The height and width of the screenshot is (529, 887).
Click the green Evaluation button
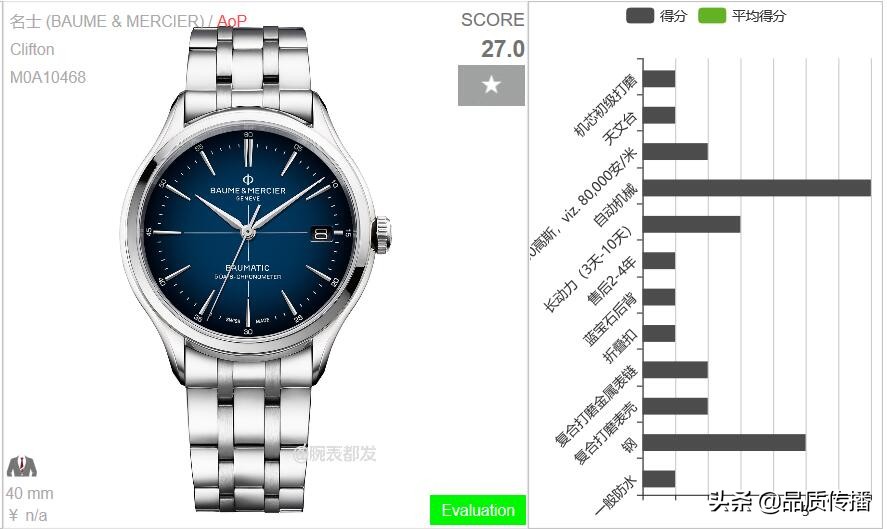tap(478, 510)
